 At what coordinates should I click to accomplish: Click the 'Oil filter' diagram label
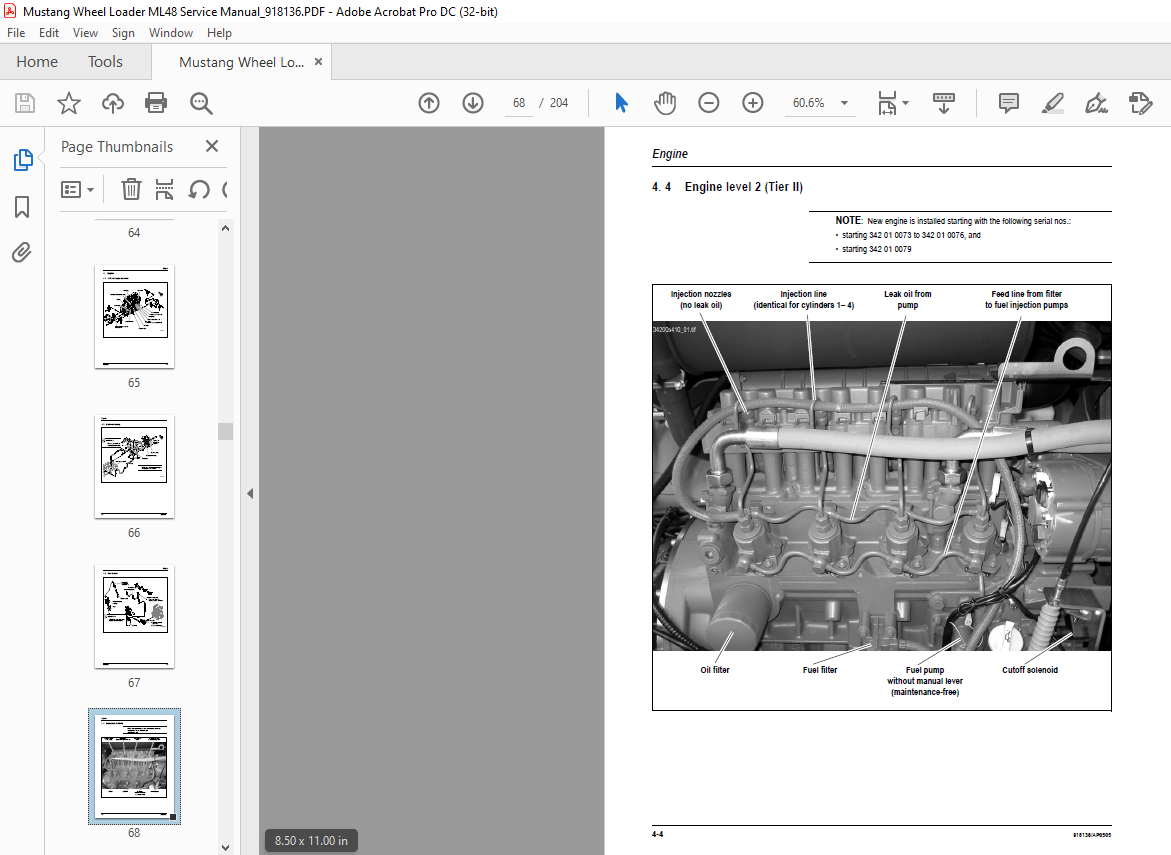(x=715, y=670)
